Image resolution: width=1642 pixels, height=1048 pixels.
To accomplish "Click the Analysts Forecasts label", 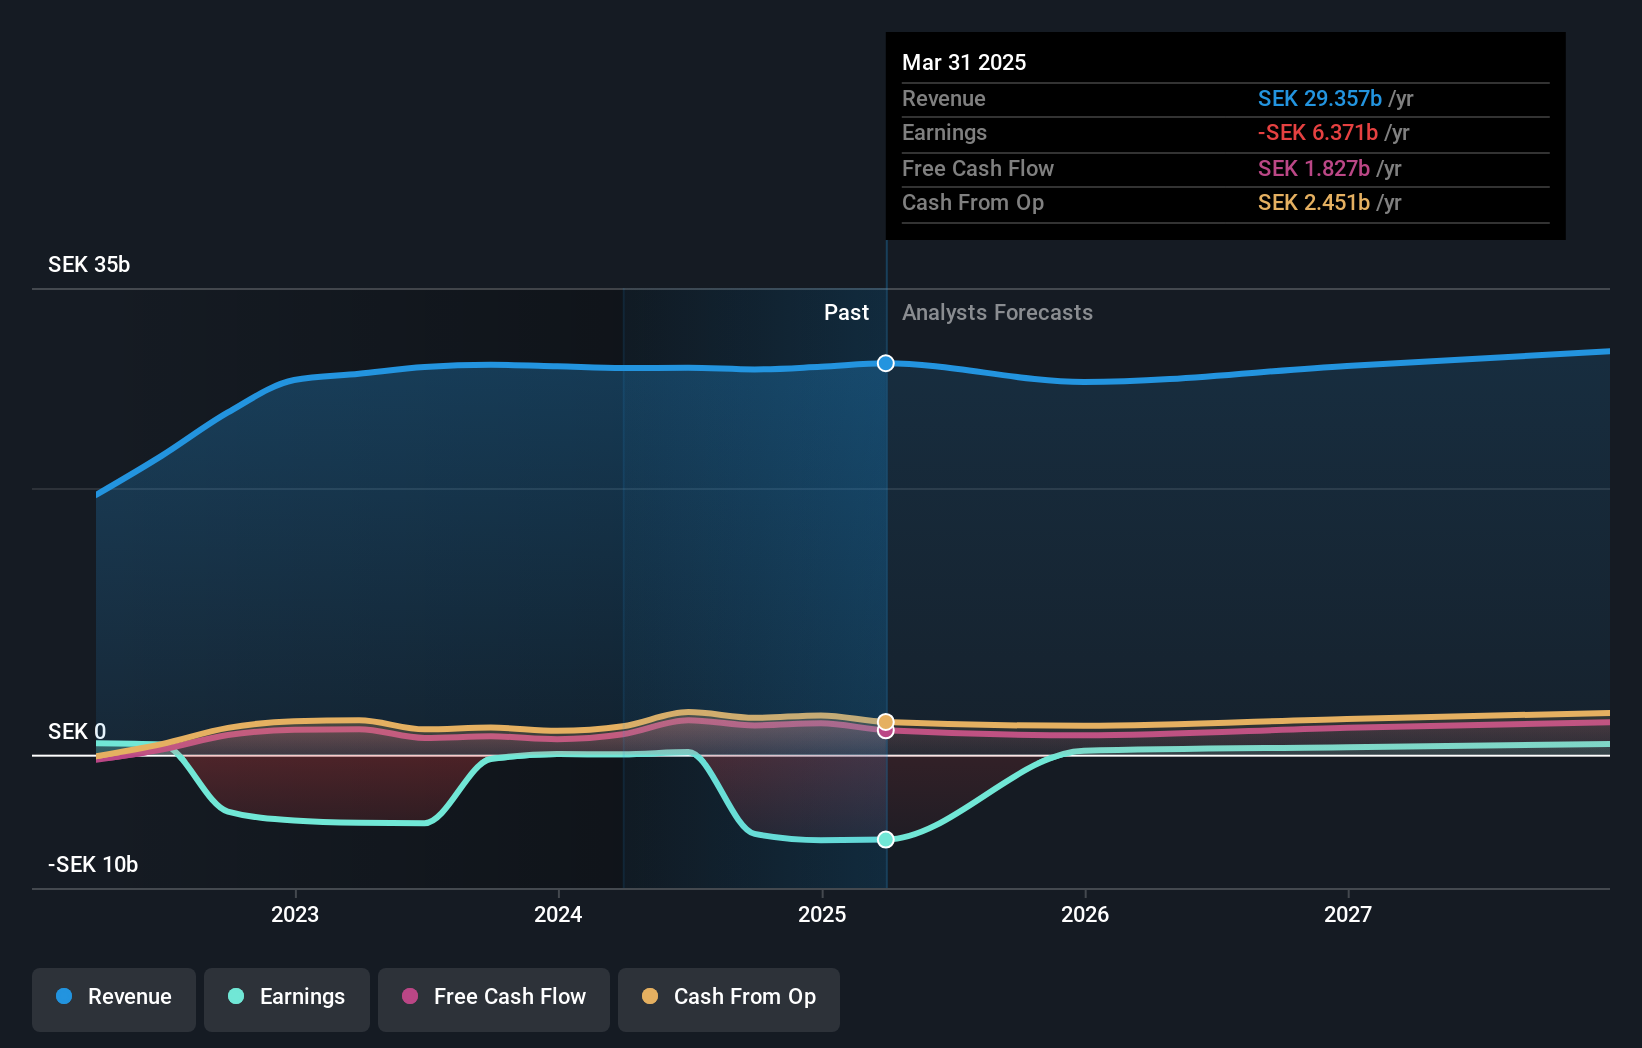I will pos(997,312).
